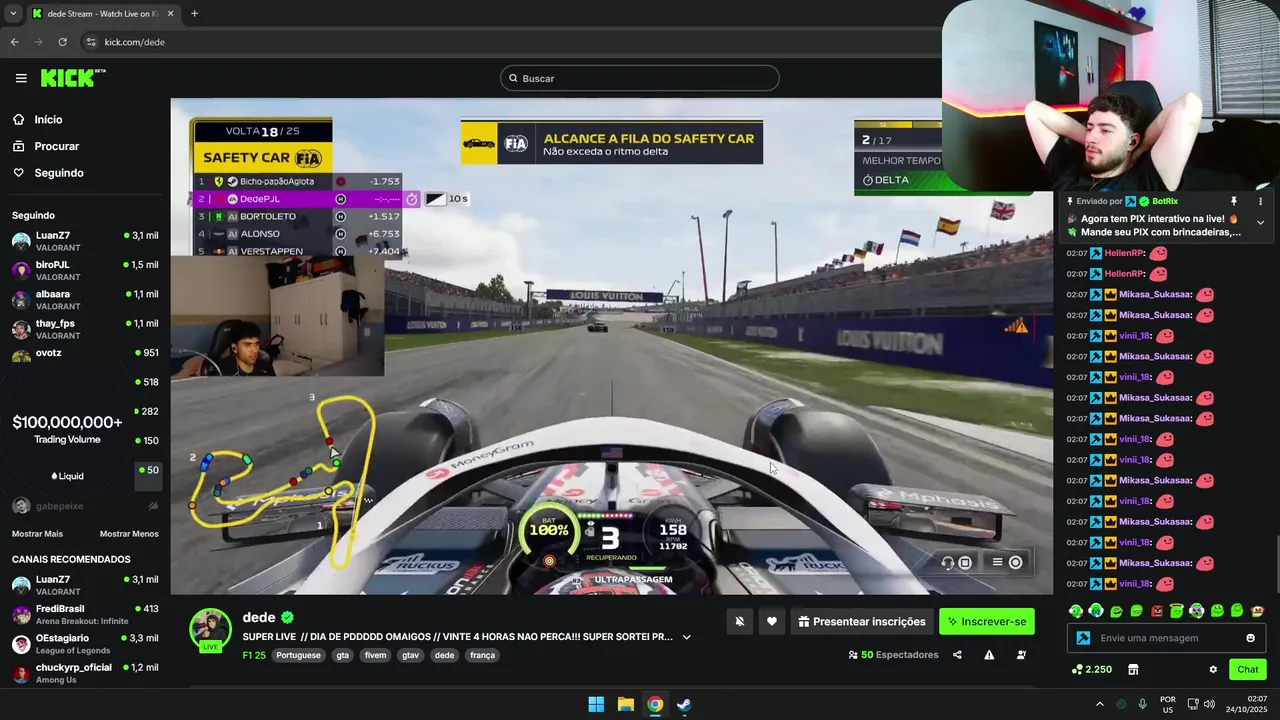This screenshot has height=720, width=1280.
Task: Click the BotRix username in the pinned message
Action: 1165,201
